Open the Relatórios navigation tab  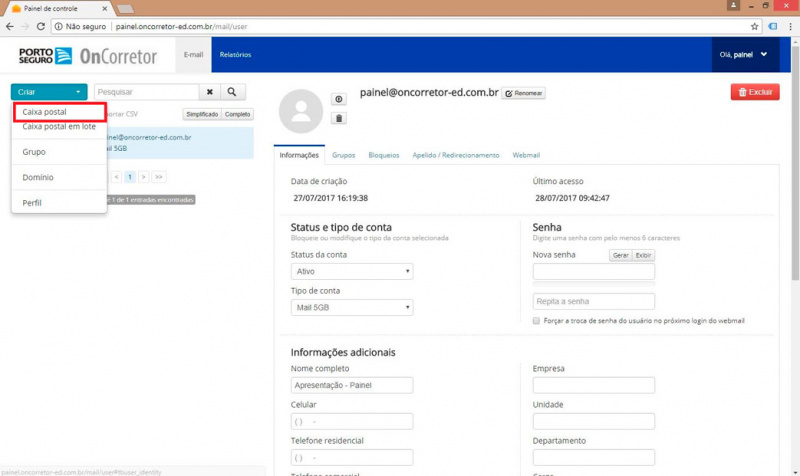click(x=235, y=55)
